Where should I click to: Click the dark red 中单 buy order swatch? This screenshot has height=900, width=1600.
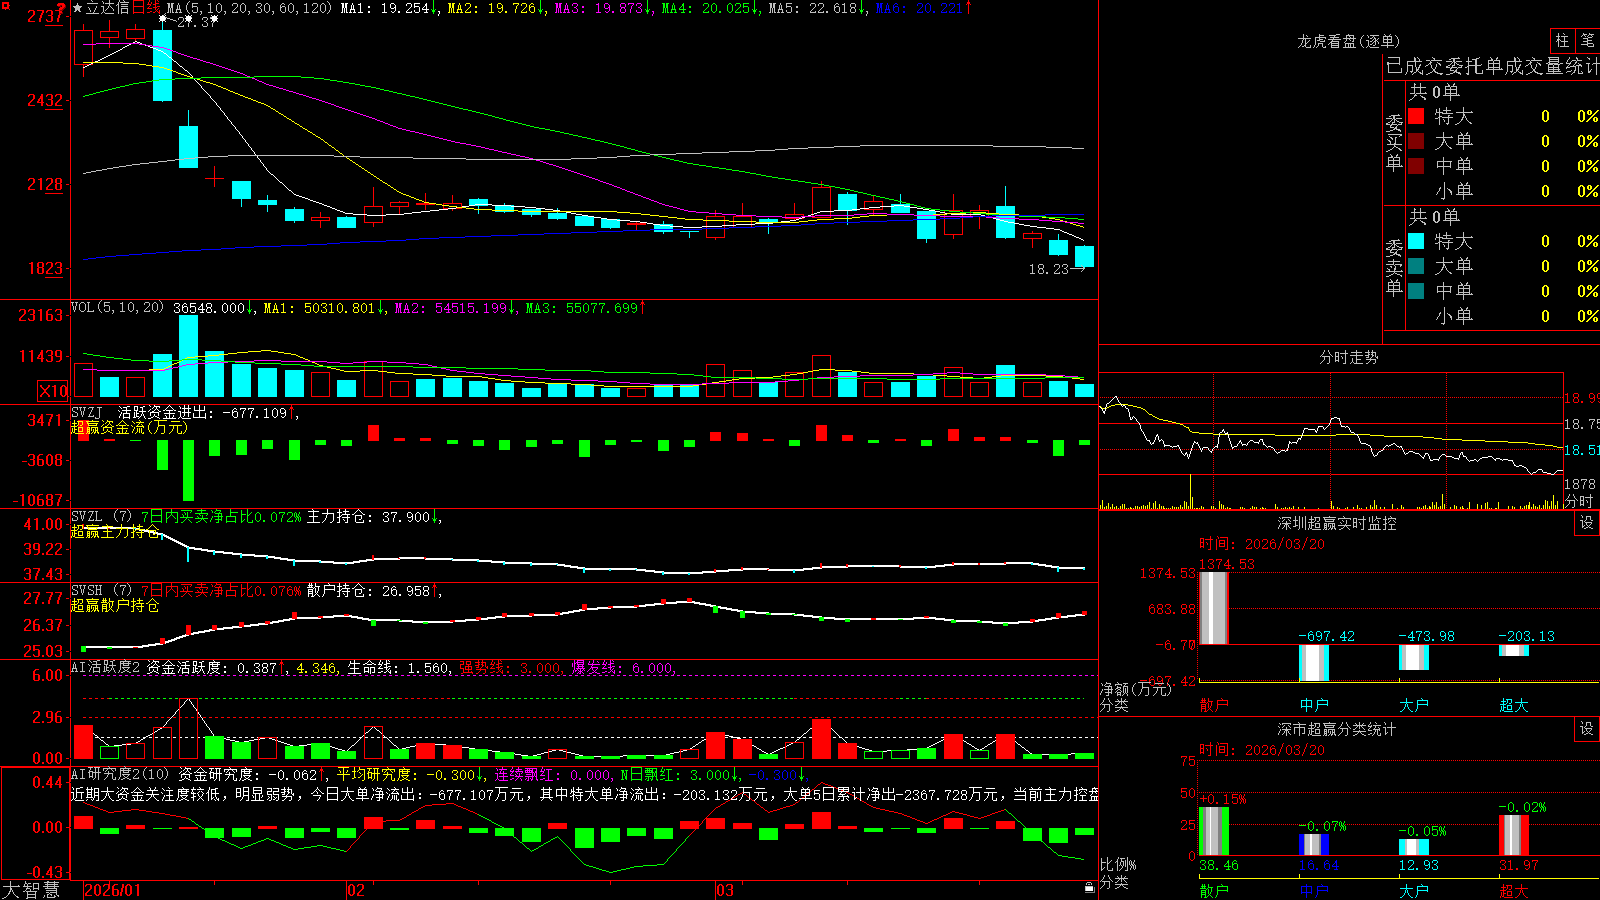[1416, 166]
